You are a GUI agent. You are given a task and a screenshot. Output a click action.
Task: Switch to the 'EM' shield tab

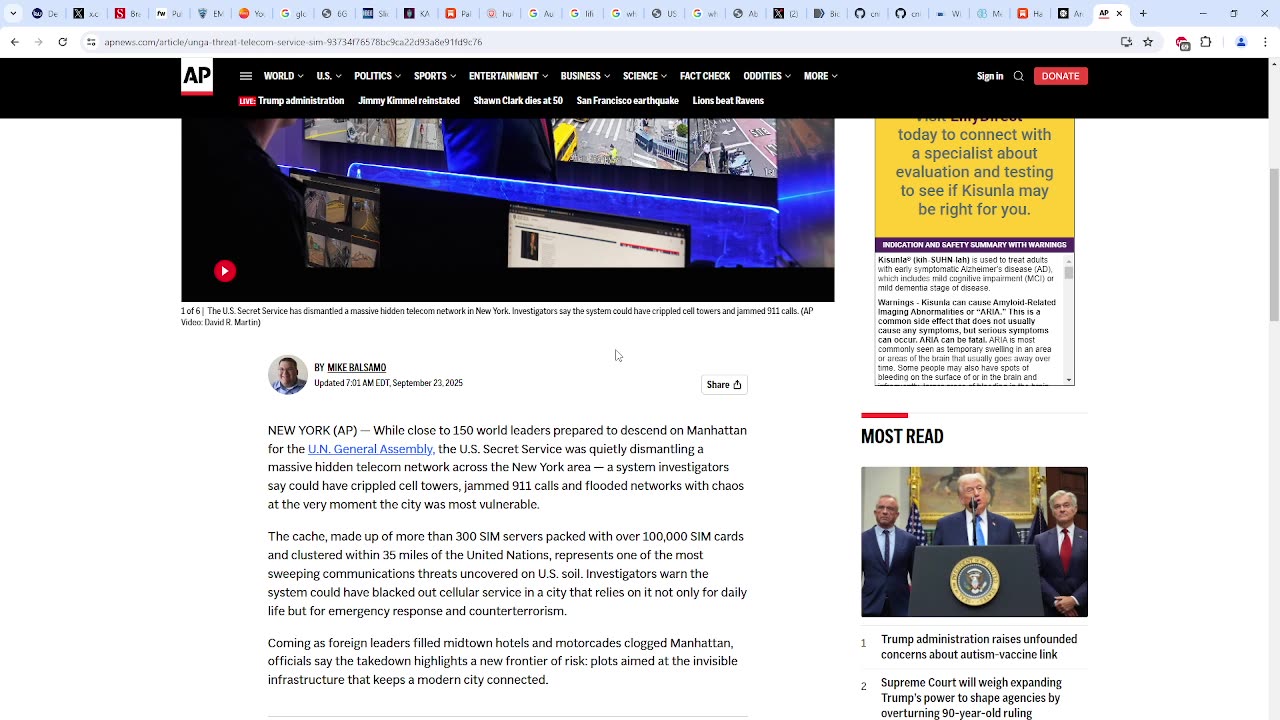211,14
